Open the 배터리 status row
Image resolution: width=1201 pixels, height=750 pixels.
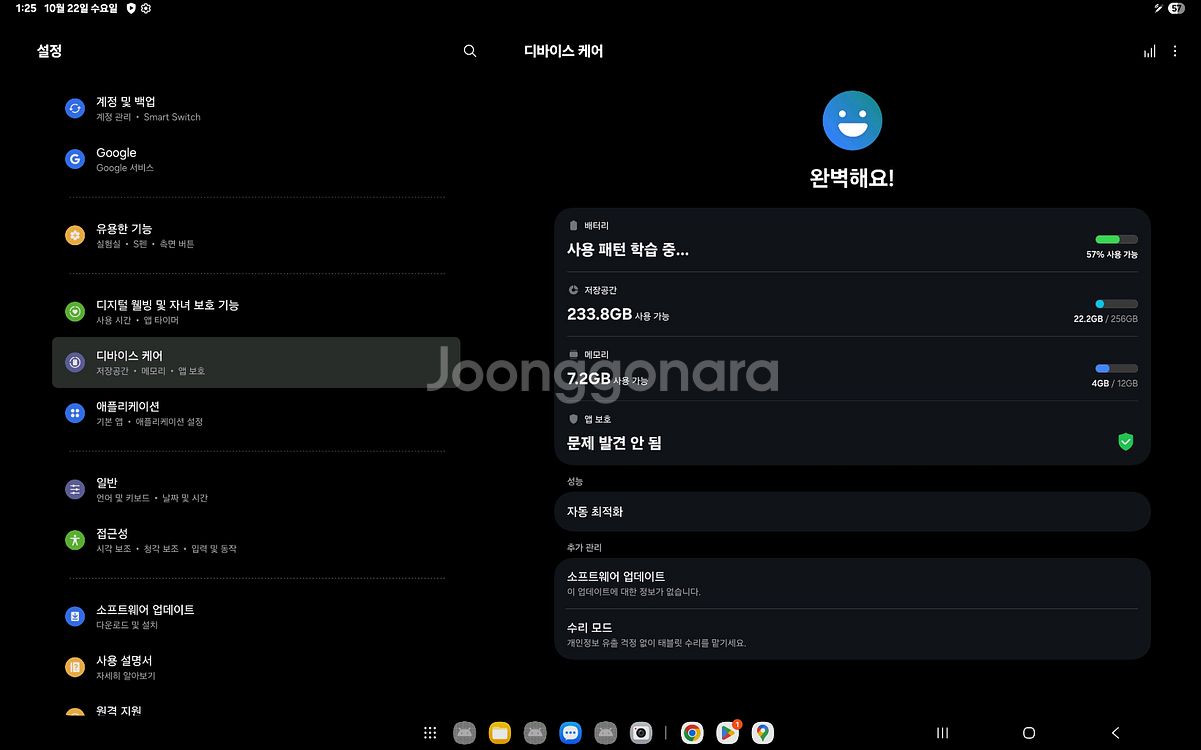852,241
